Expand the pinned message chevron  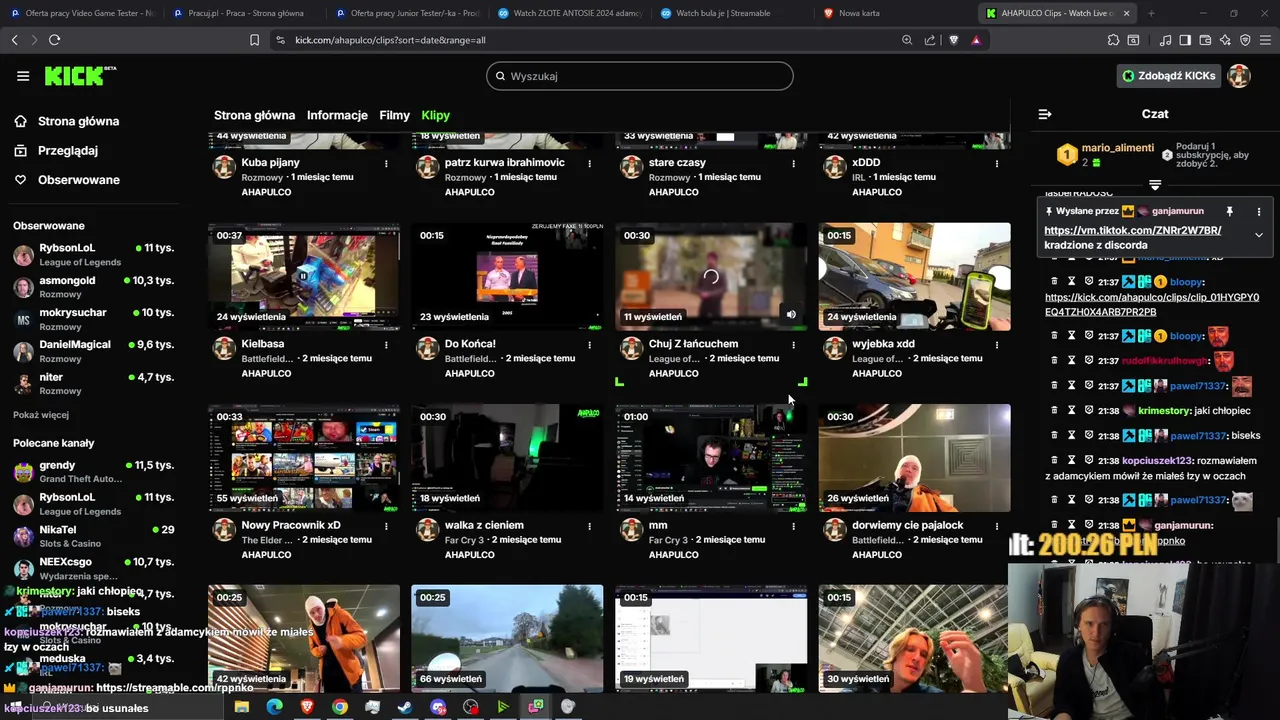click(x=1259, y=235)
